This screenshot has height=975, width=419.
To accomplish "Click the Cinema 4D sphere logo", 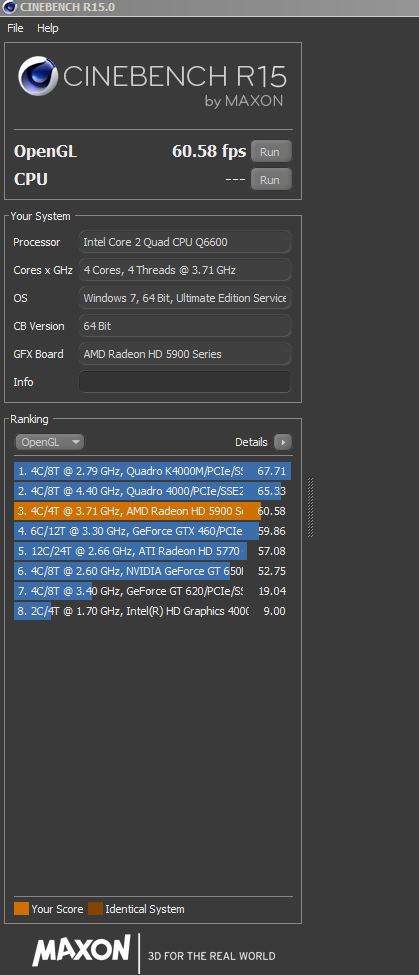I will [38, 76].
